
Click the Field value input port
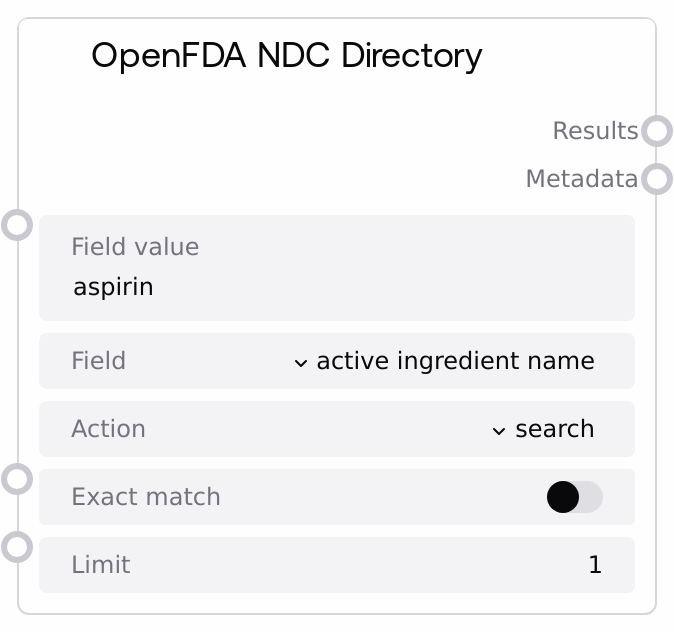17,224
